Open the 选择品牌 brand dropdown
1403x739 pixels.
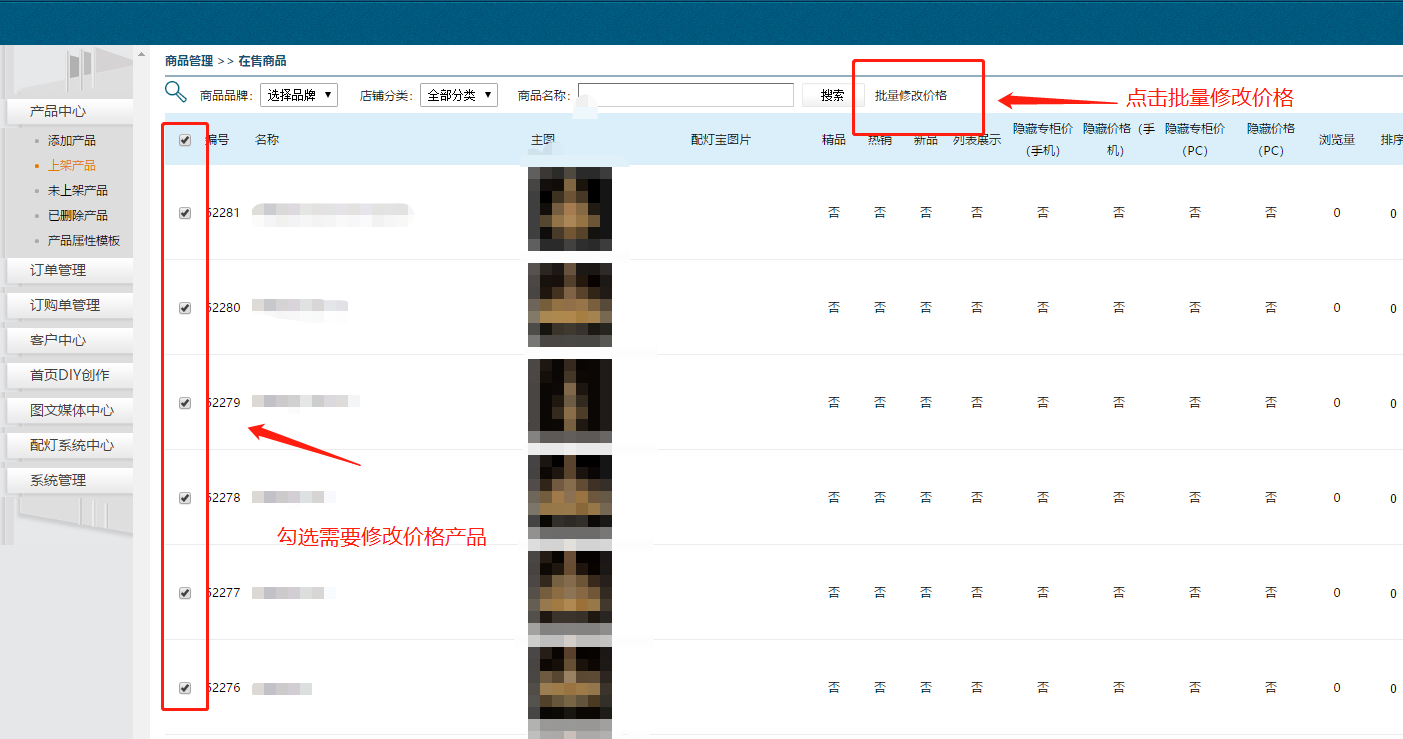click(299, 95)
